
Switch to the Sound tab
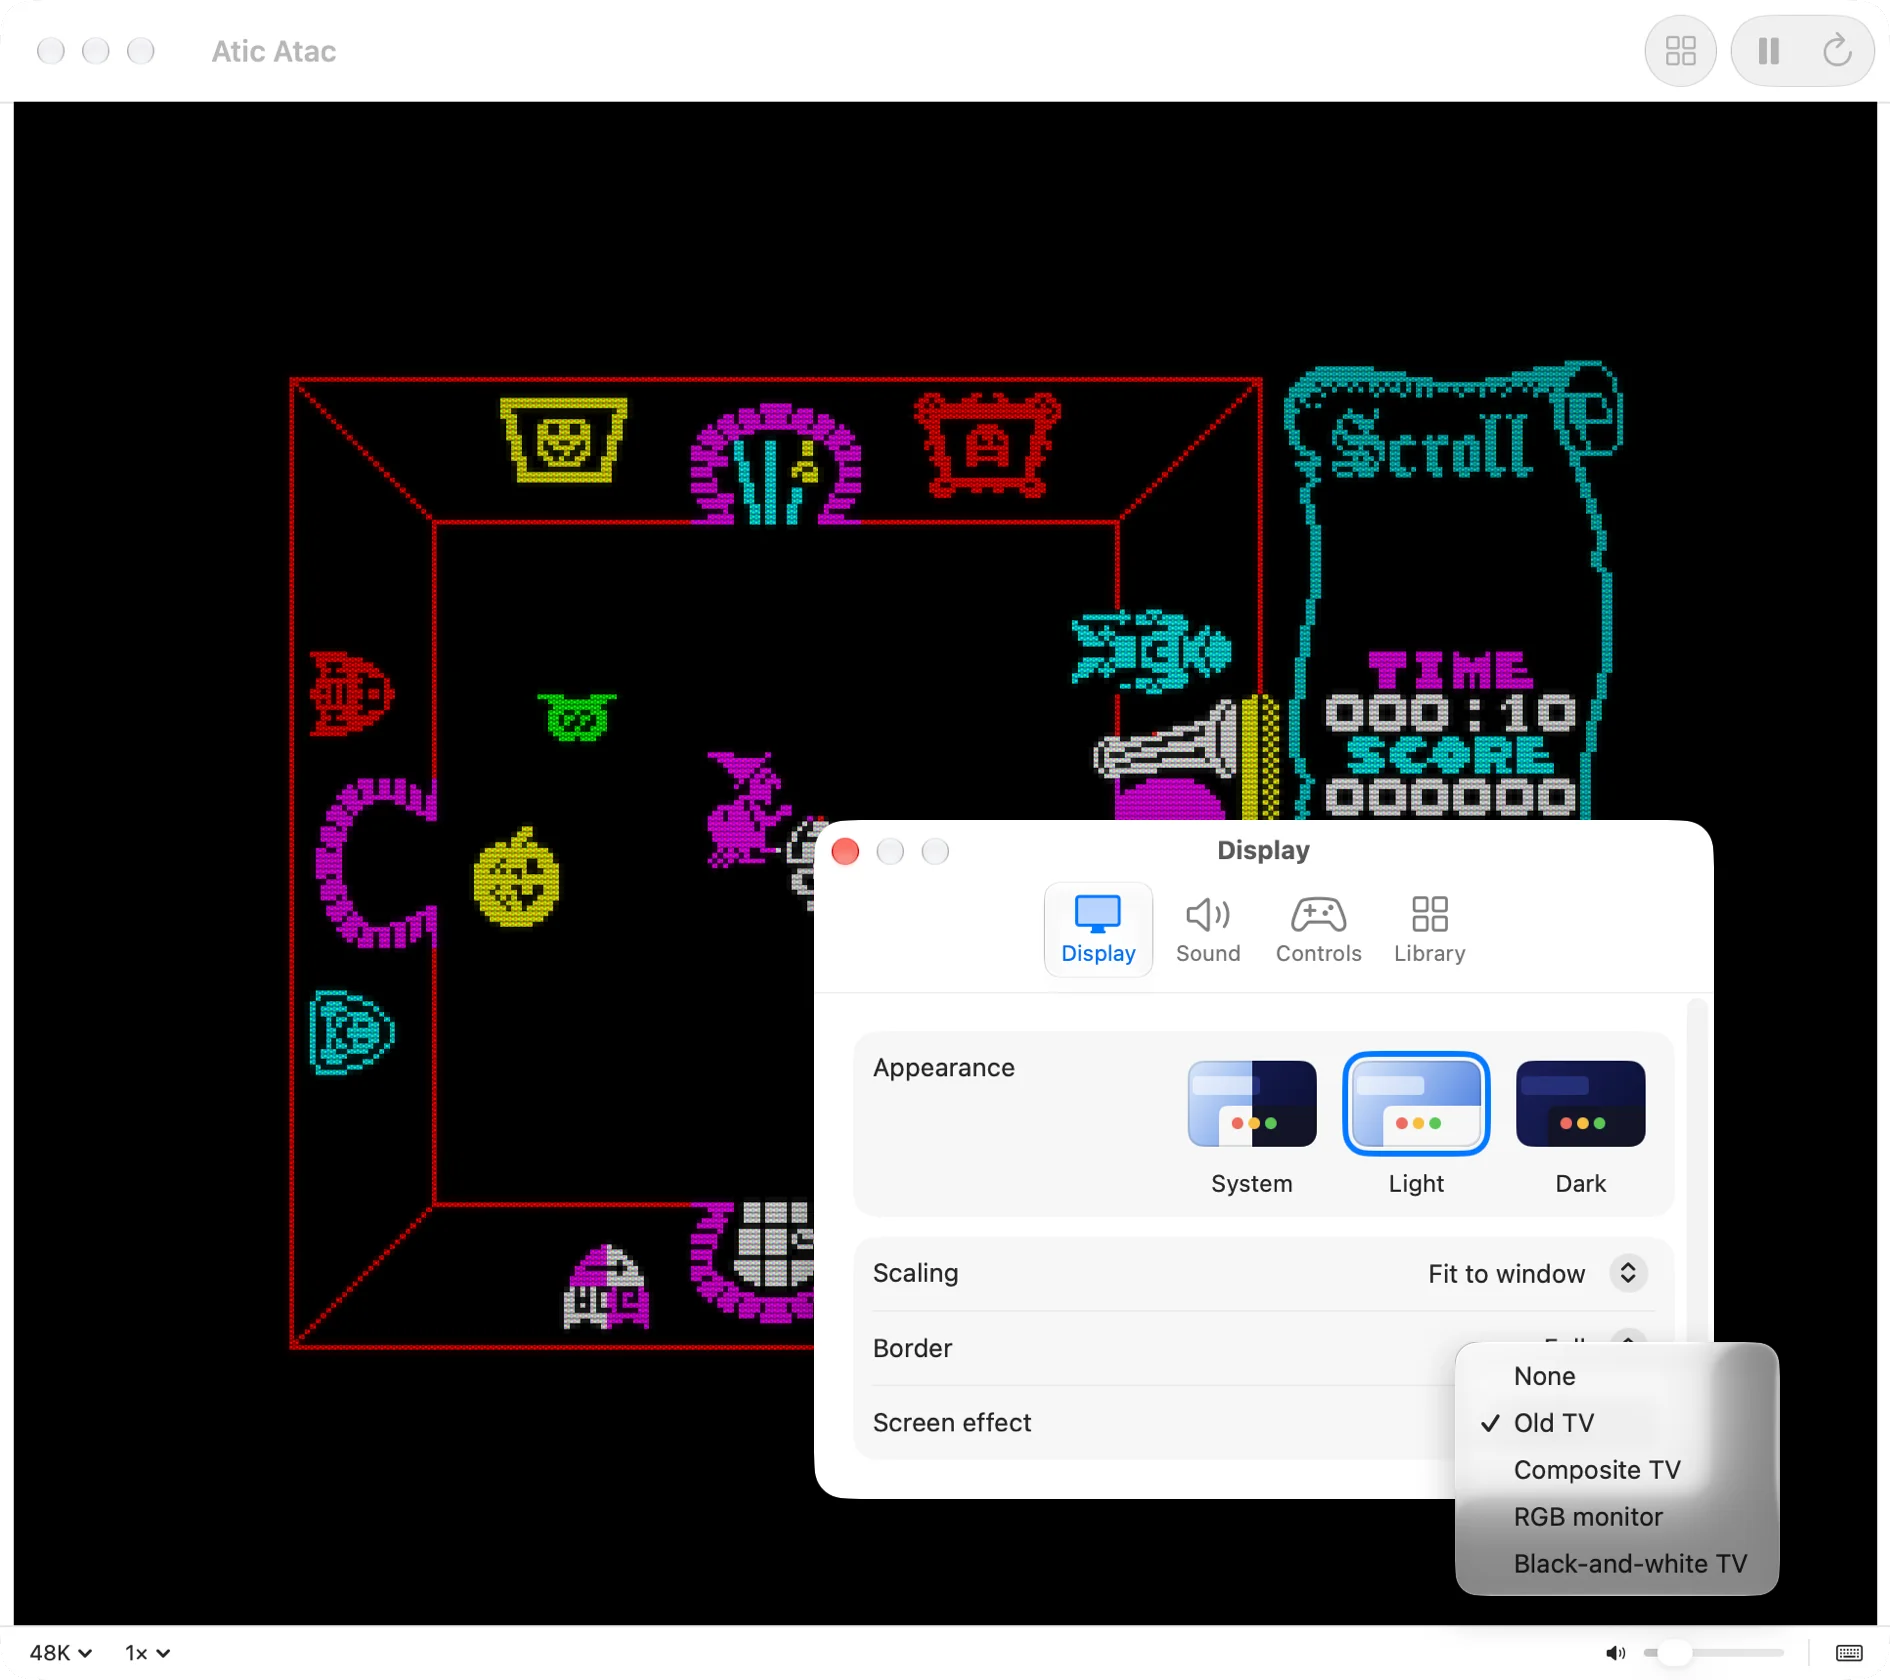pos(1208,929)
